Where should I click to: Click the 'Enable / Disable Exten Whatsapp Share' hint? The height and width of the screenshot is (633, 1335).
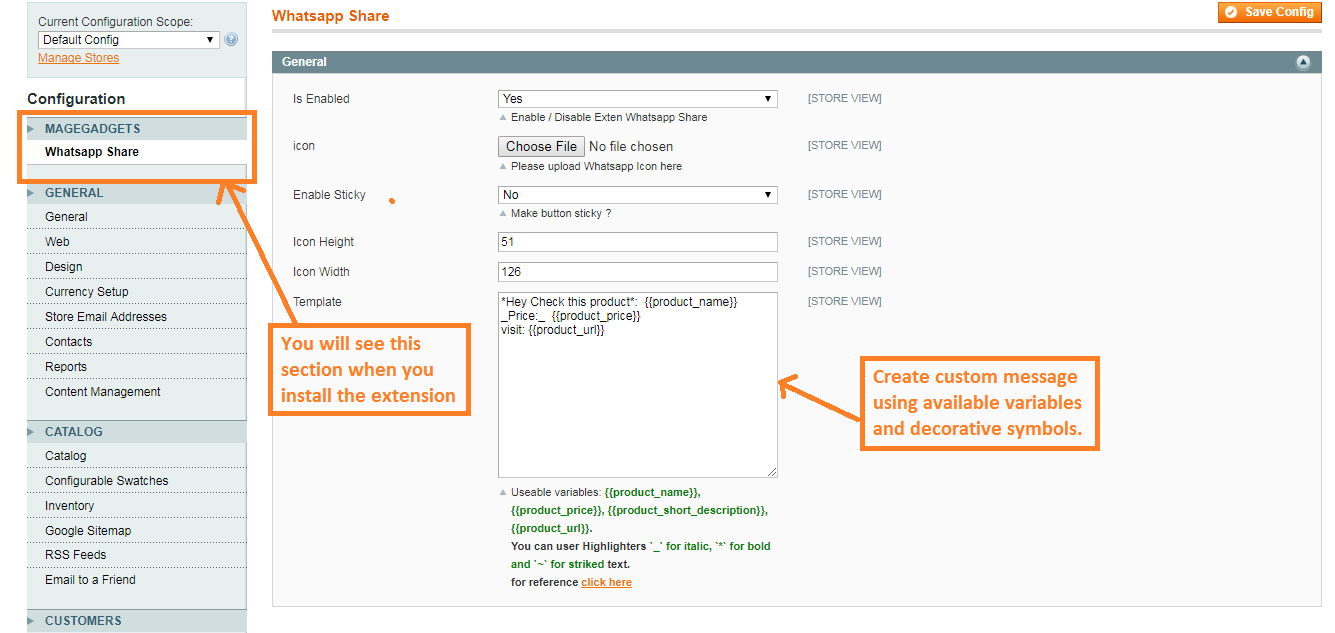point(609,117)
